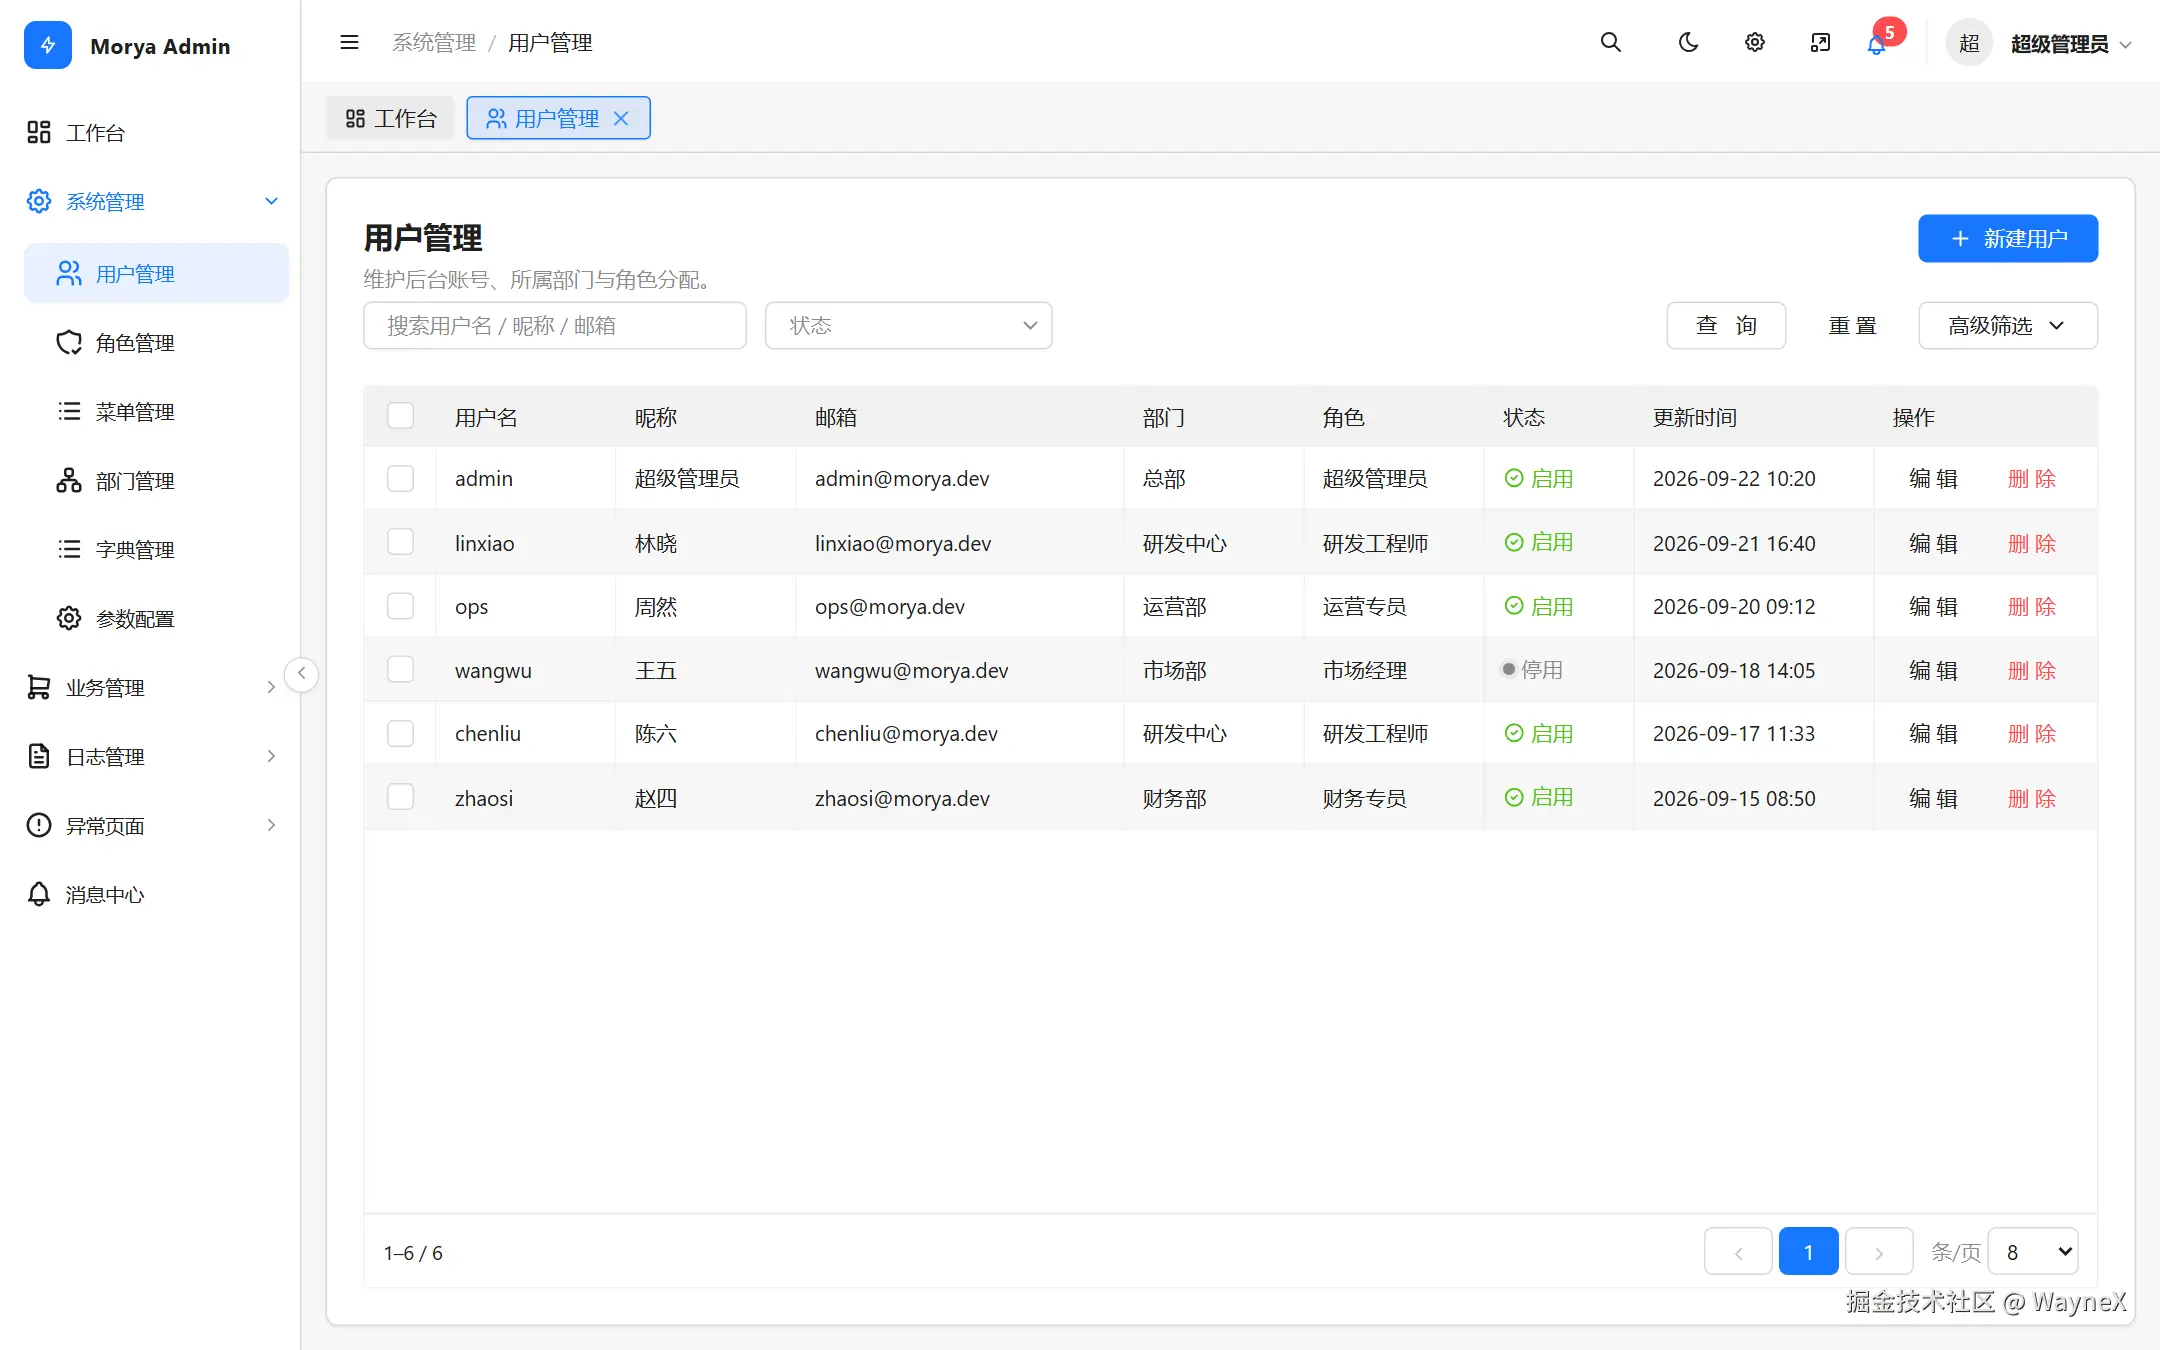Image resolution: width=2160 pixels, height=1350 pixels.
Task: Check the wangwu row checkbox
Action: coord(400,669)
